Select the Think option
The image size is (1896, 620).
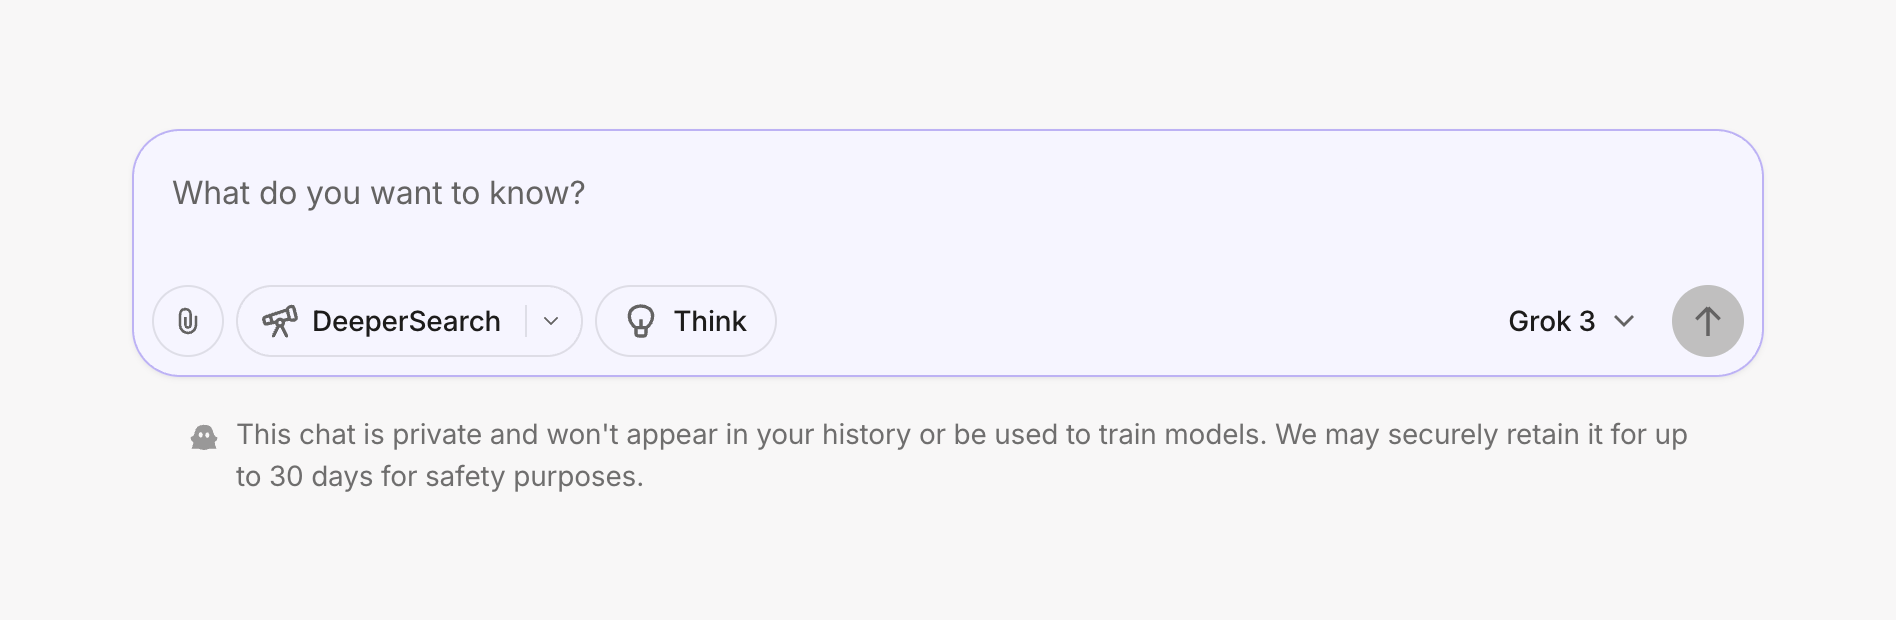(685, 321)
